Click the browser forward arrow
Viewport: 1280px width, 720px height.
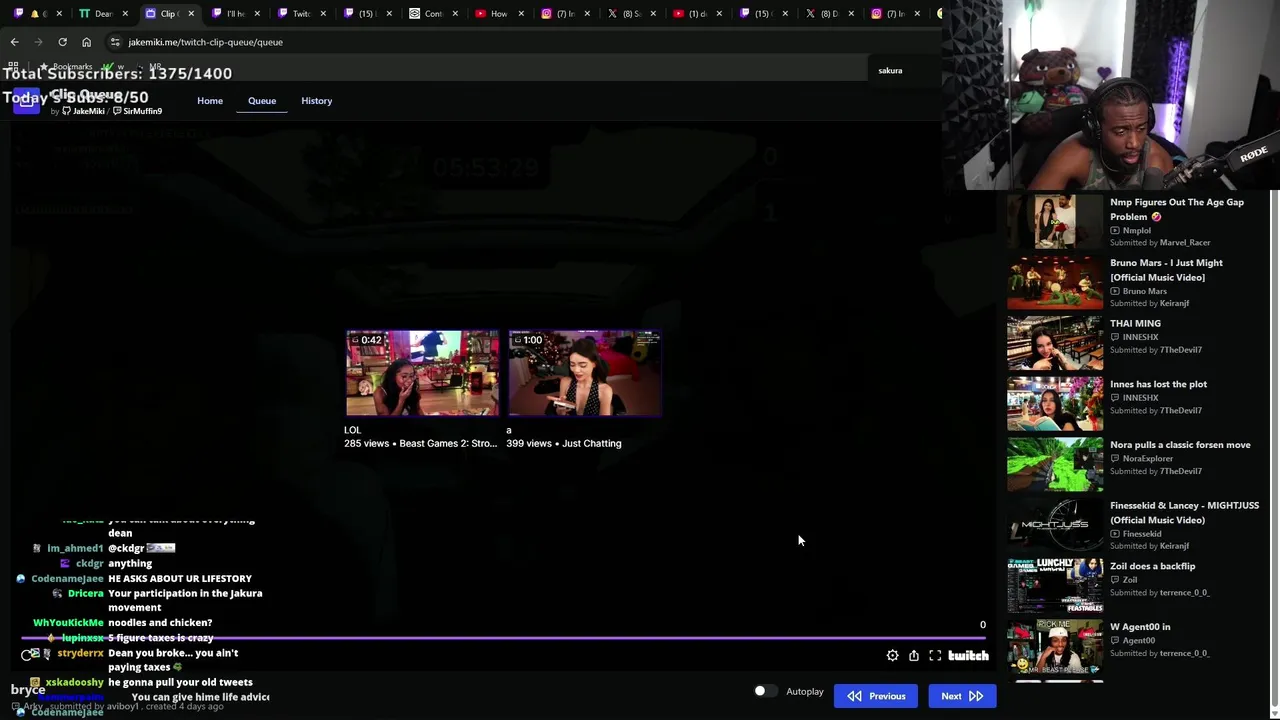point(38,42)
